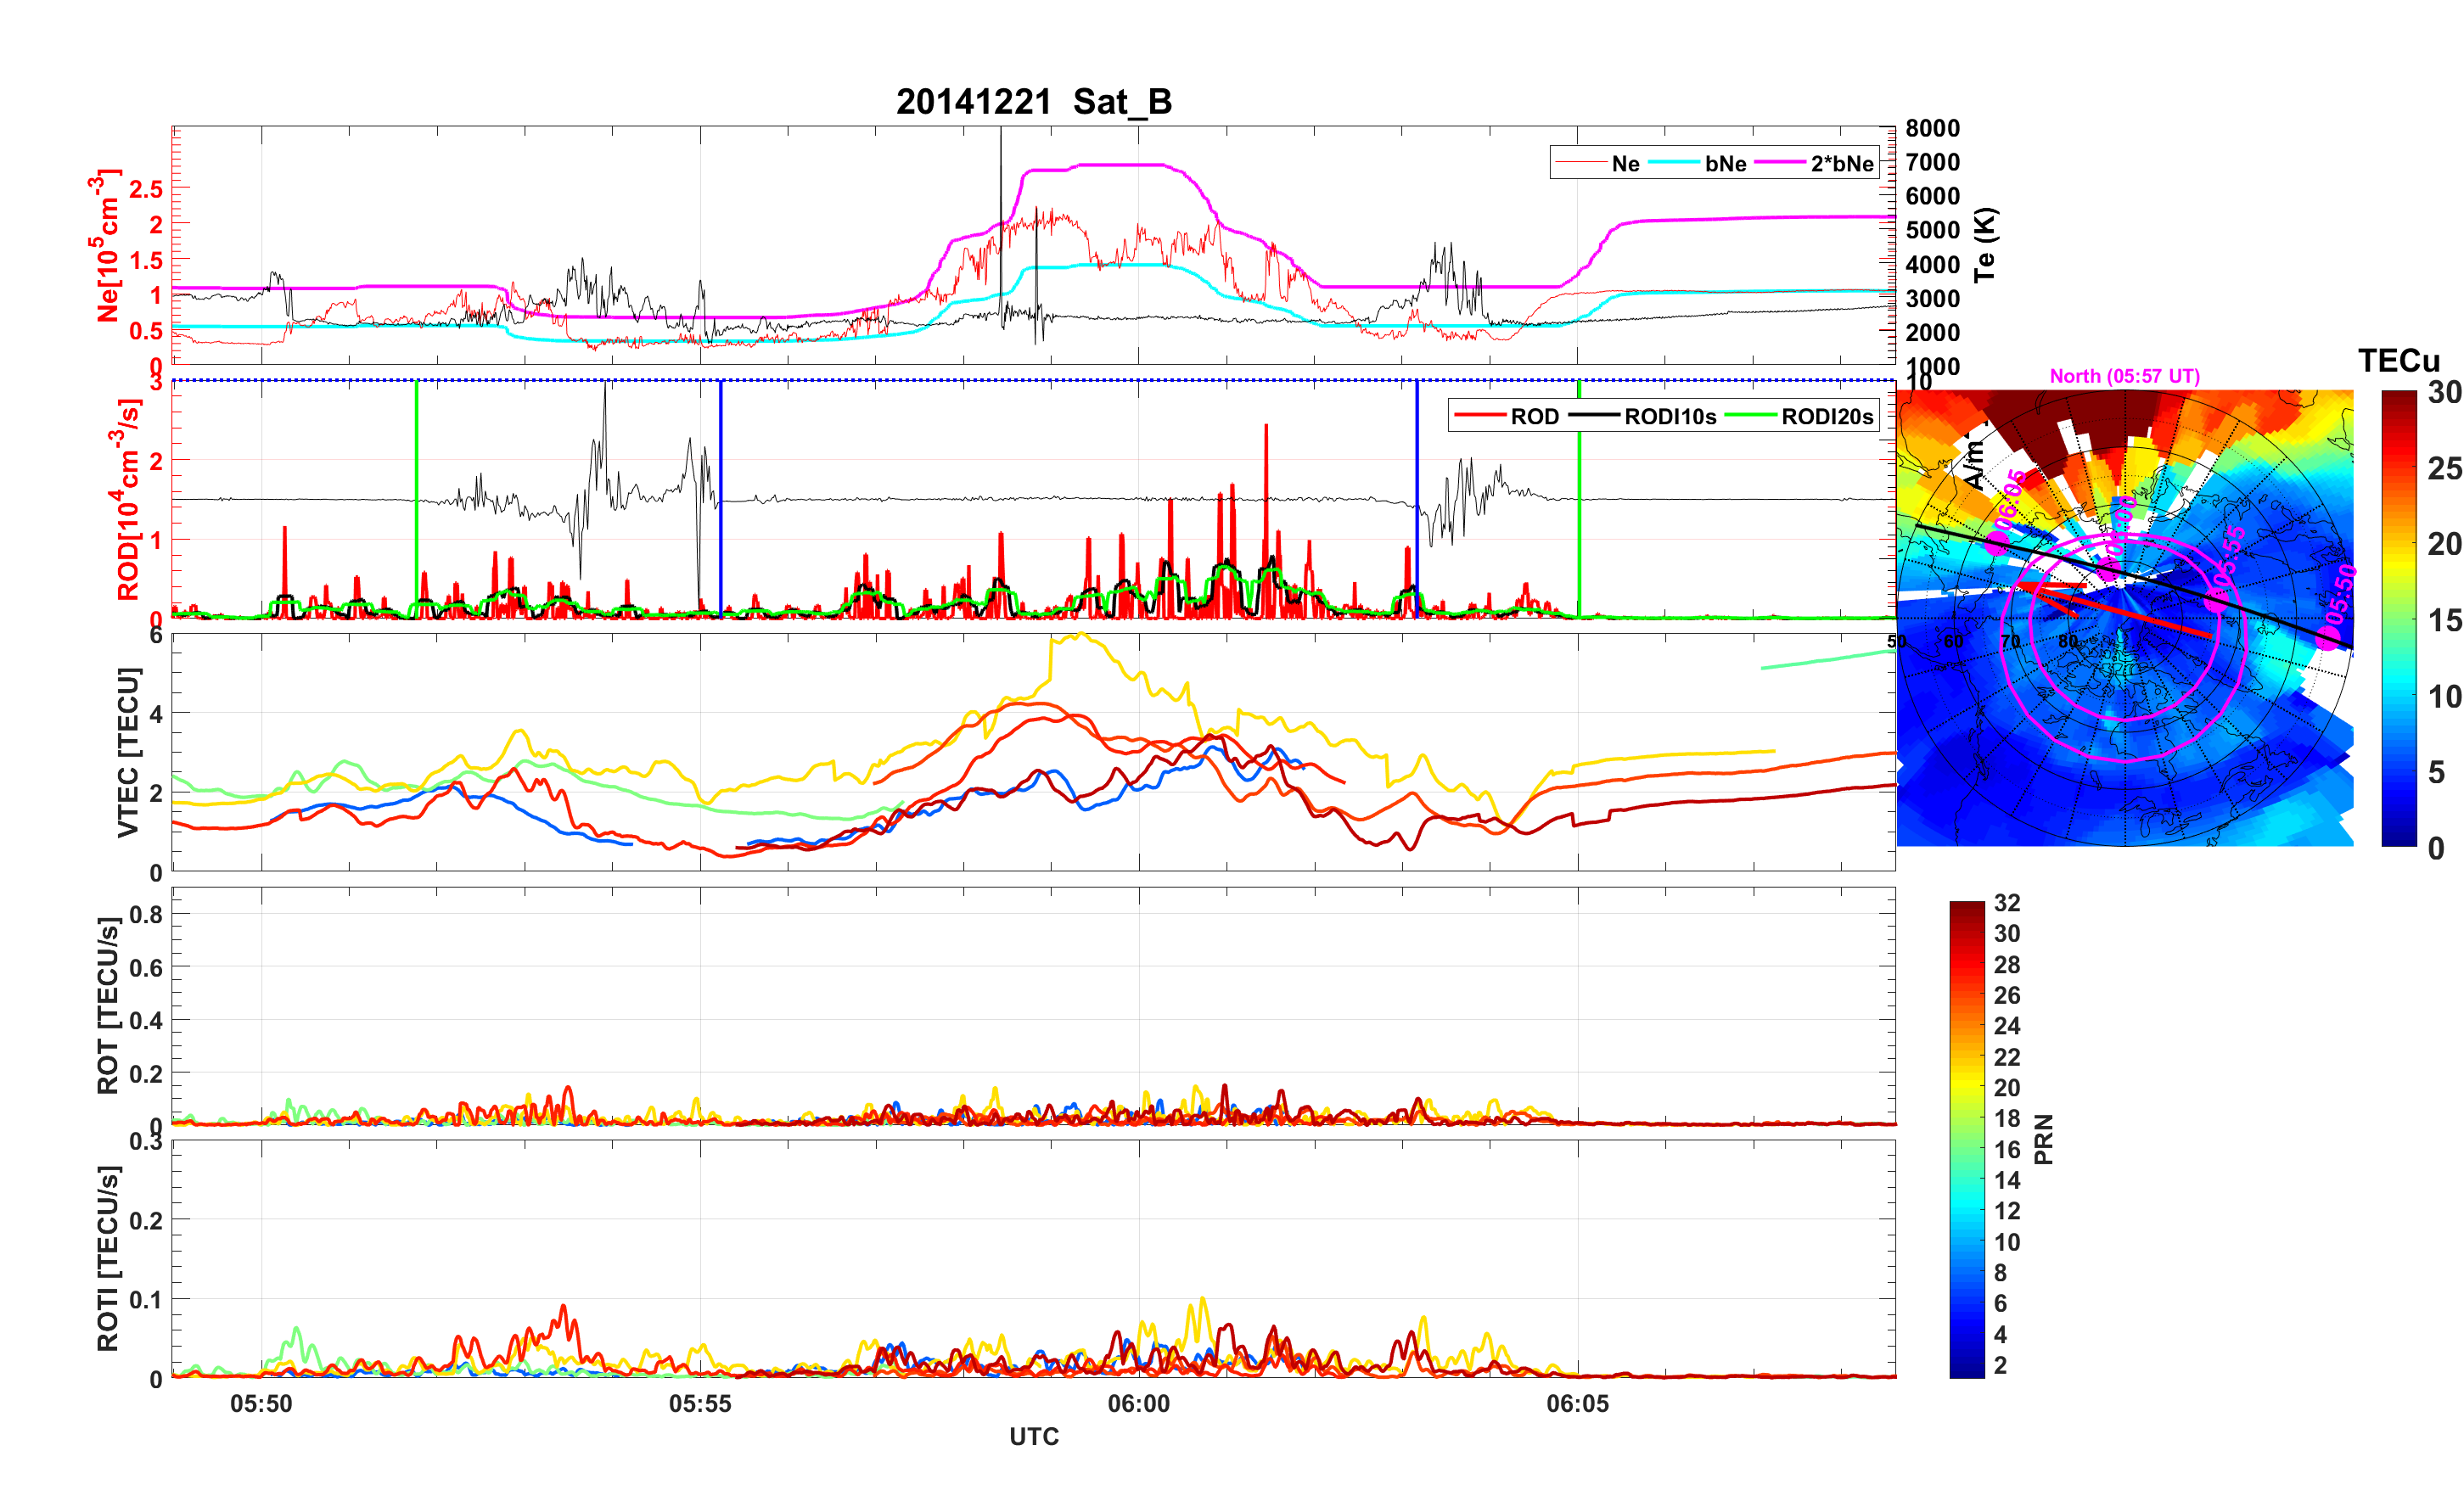The width and height of the screenshot is (2464, 1490).
Task: Select the bNe cyan legend entry
Action: (1725, 164)
